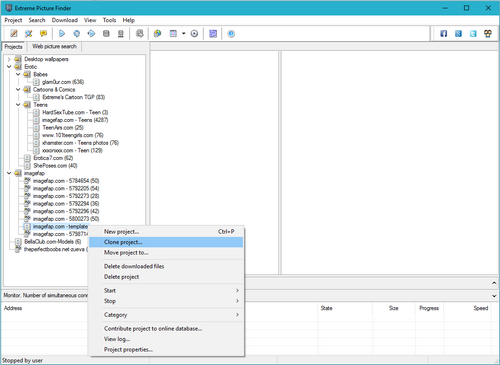Open the Start submenu arrow
The width and height of the screenshot is (500, 365).
[x=237, y=291]
